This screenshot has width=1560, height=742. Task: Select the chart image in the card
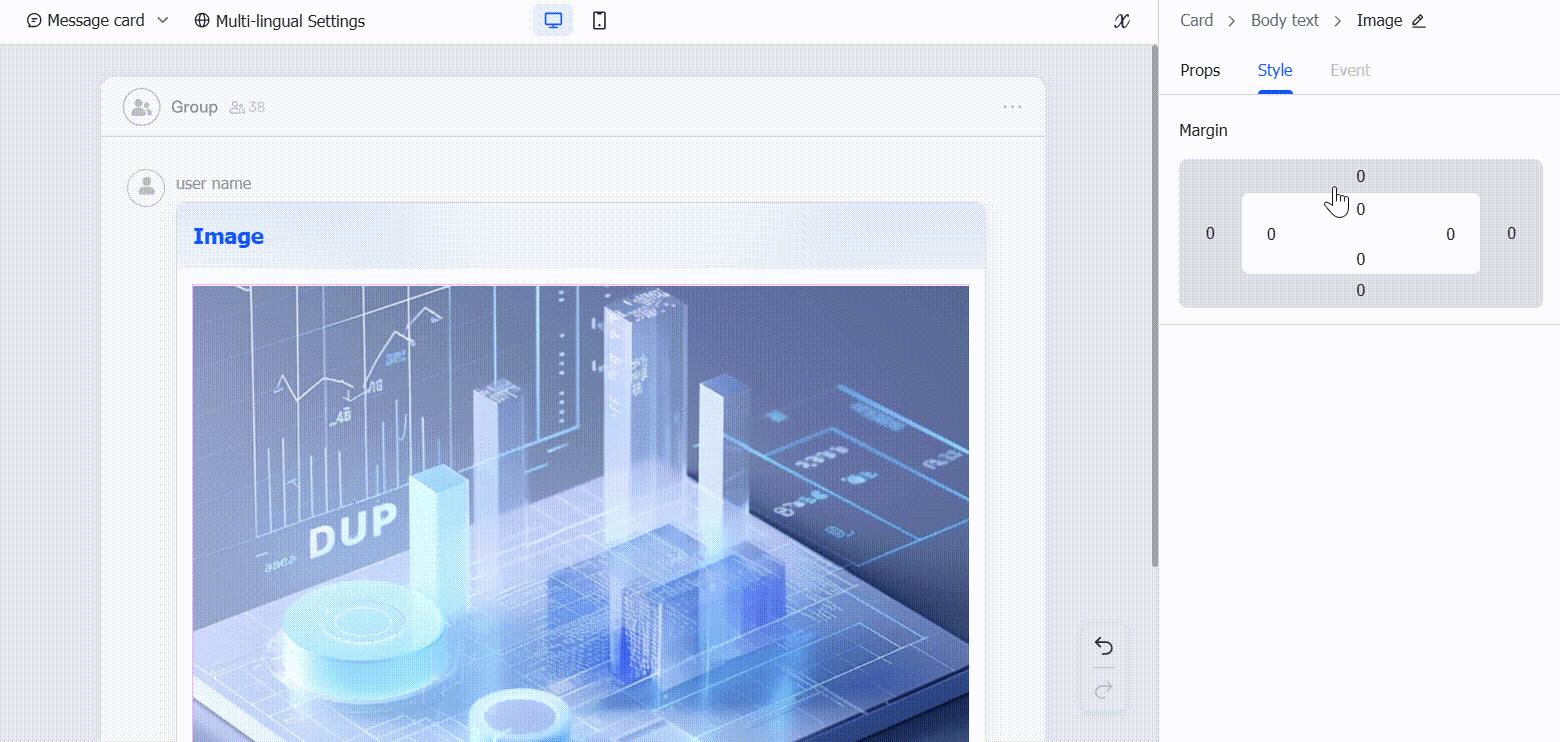coord(581,513)
